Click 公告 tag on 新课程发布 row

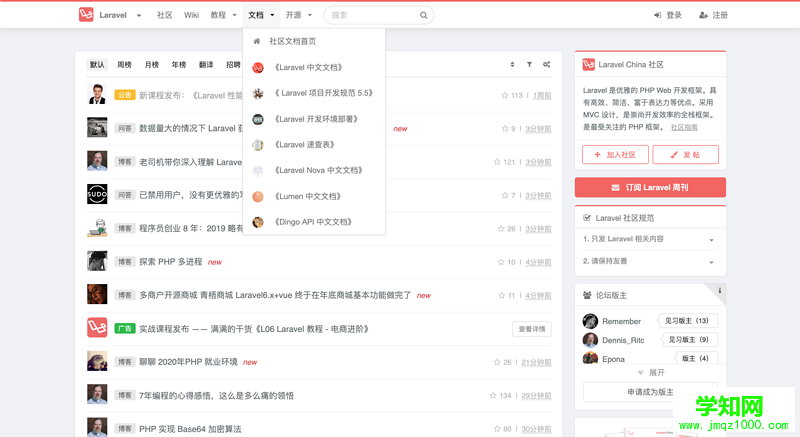pyautogui.click(x=124, y=95)
